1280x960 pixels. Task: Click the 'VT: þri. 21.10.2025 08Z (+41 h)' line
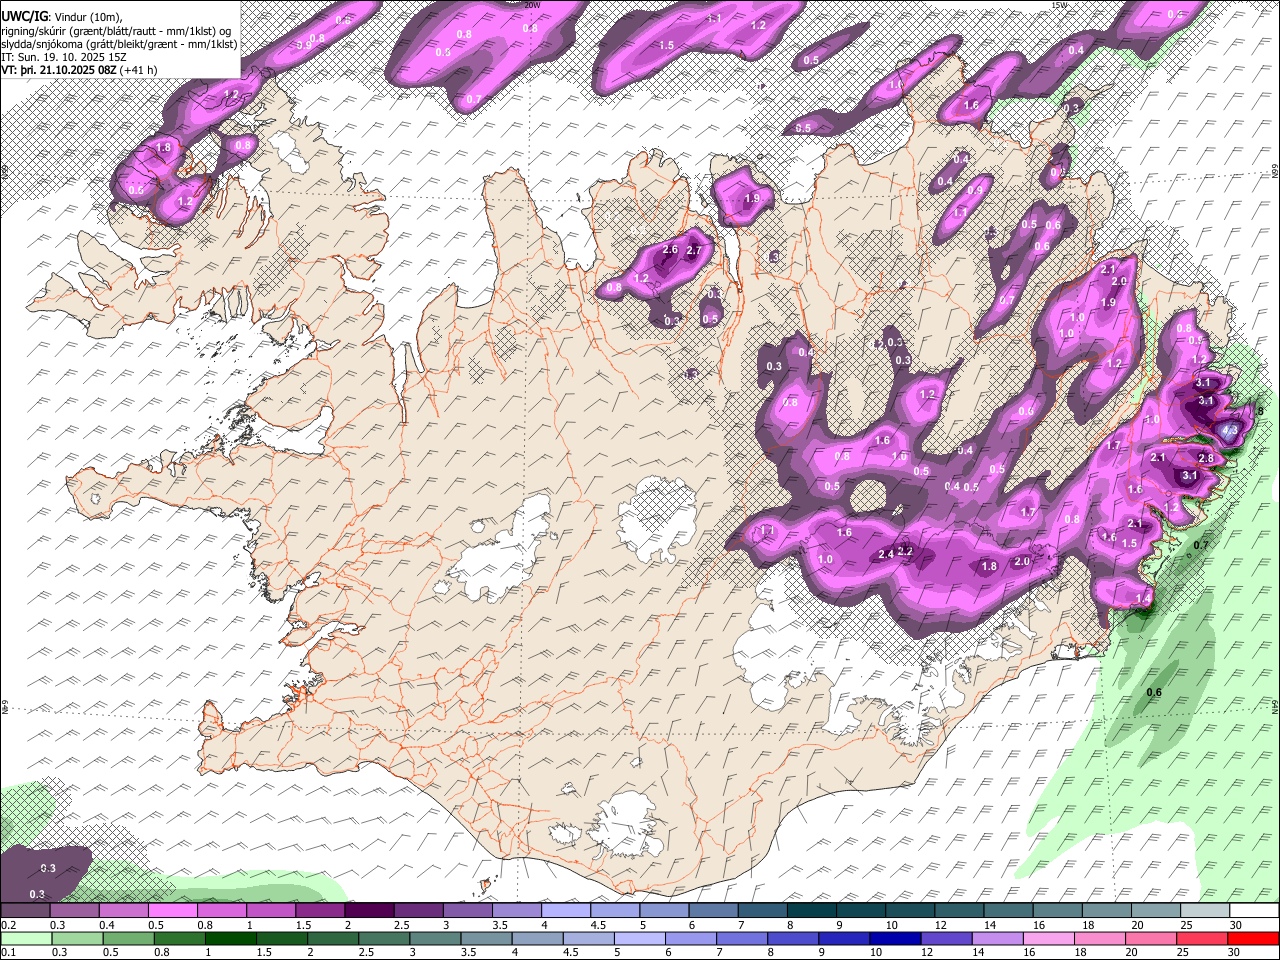pos(80,70)
